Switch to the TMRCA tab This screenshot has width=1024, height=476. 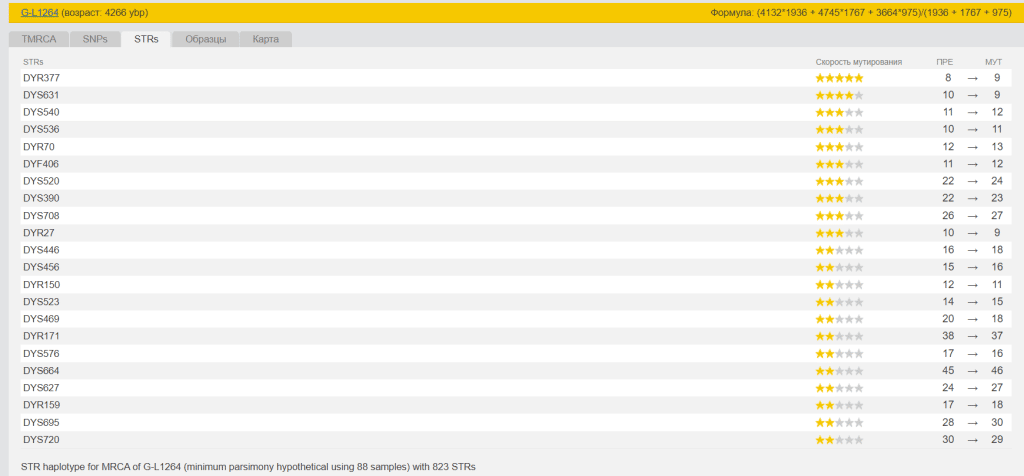pyautogui.click(x=39, y=39)
